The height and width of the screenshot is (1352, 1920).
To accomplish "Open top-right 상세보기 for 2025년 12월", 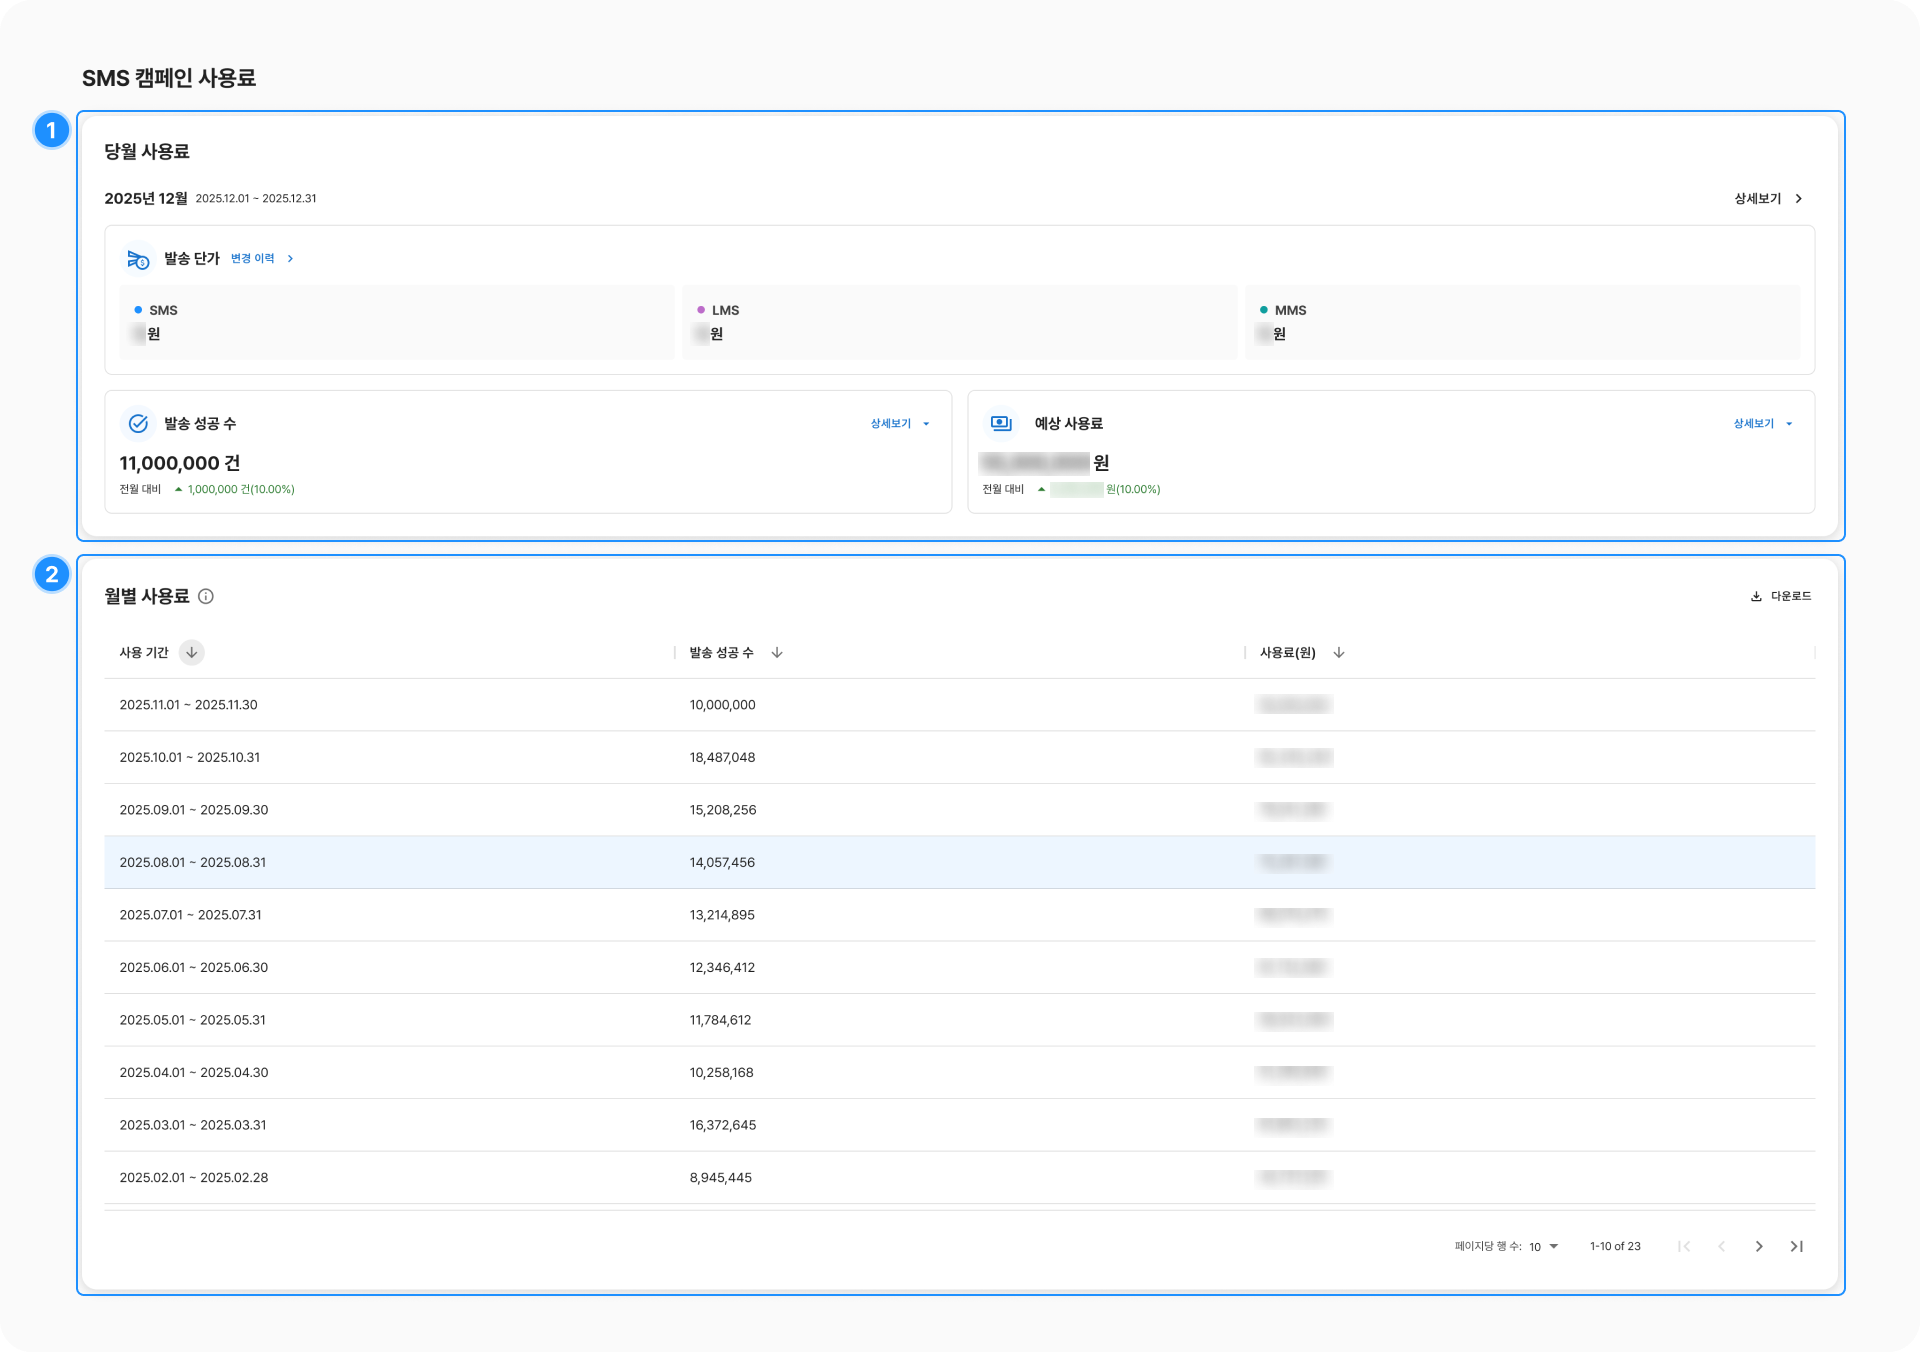I will (x=1767, y=199).
